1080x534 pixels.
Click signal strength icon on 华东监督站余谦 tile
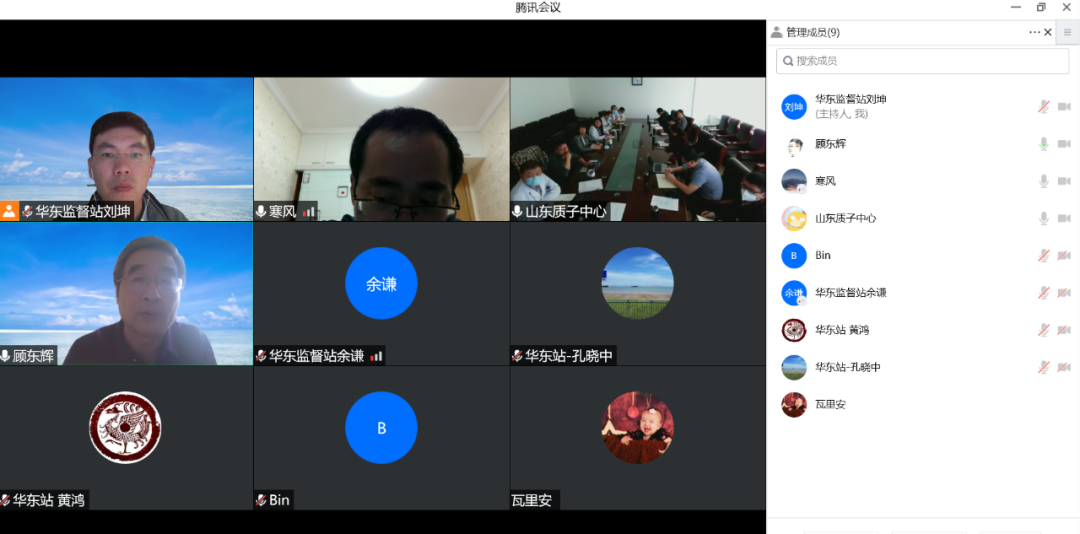[x=376, y=356]
